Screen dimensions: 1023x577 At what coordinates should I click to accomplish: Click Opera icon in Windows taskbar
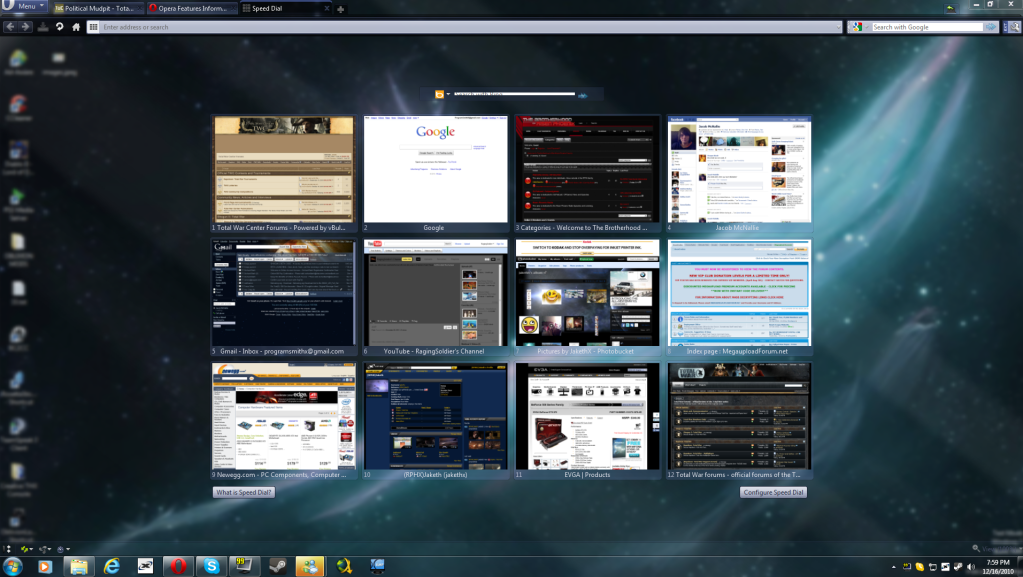coord(177,566)
